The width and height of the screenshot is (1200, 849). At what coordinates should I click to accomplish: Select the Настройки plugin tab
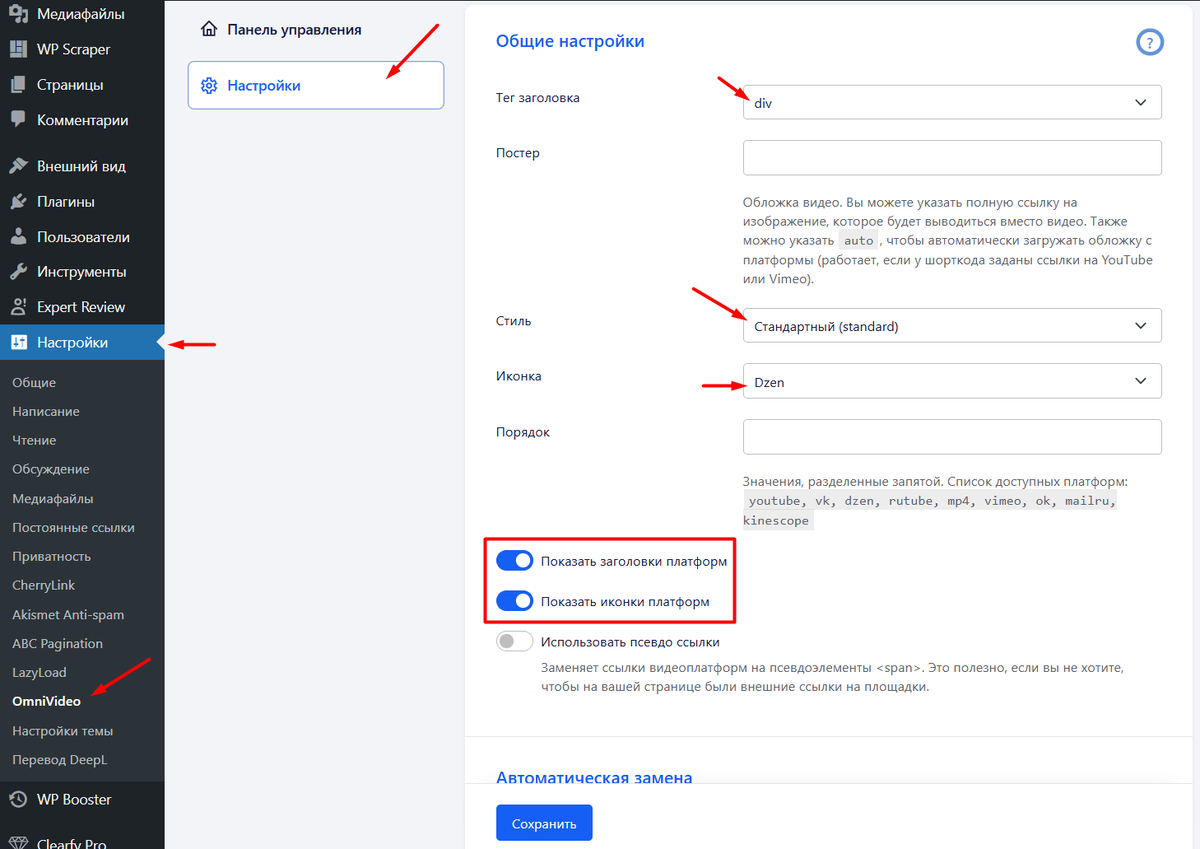(x=316, y=85)
